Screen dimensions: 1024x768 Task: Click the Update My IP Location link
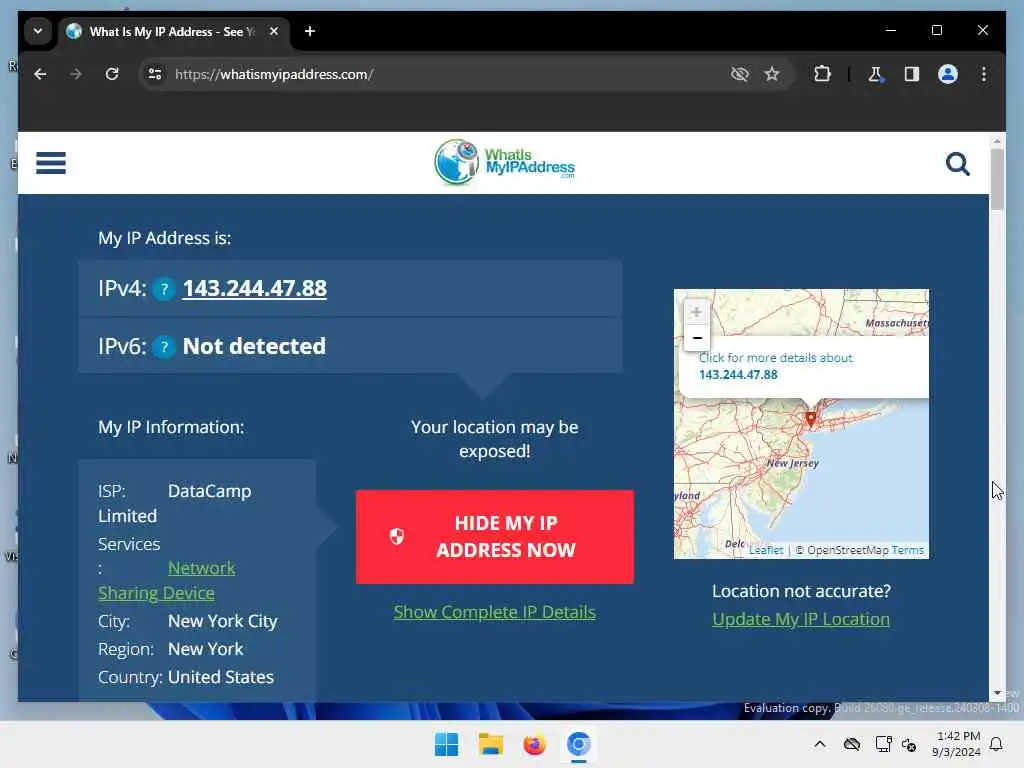[801, 619]
